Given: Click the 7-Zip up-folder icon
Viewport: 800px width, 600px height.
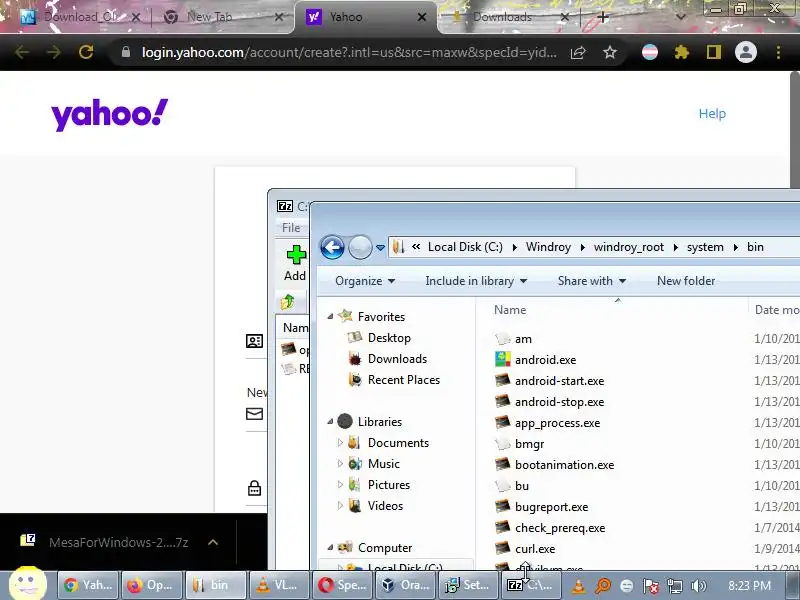Looking at the screenshot, I should 288,302.
